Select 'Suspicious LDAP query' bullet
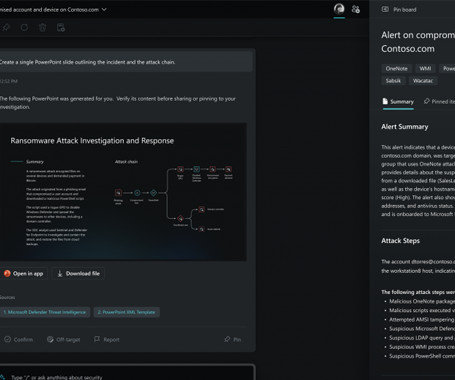Image resolution: width=455 pixels, height=380 pixels. coord(422,338)
